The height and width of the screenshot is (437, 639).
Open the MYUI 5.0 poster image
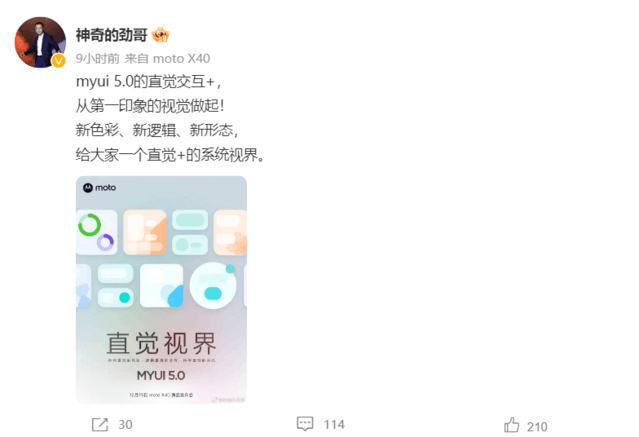point(161,290)
